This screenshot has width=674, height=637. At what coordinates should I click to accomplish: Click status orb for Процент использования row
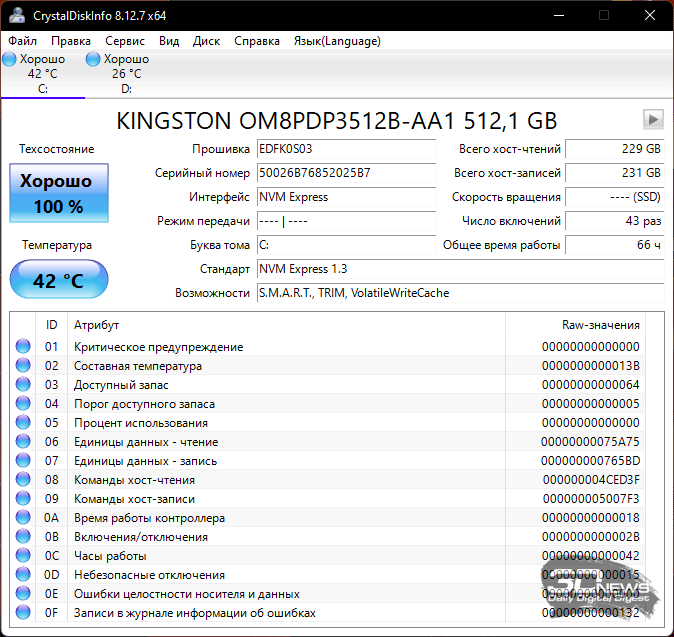point(23,422)
